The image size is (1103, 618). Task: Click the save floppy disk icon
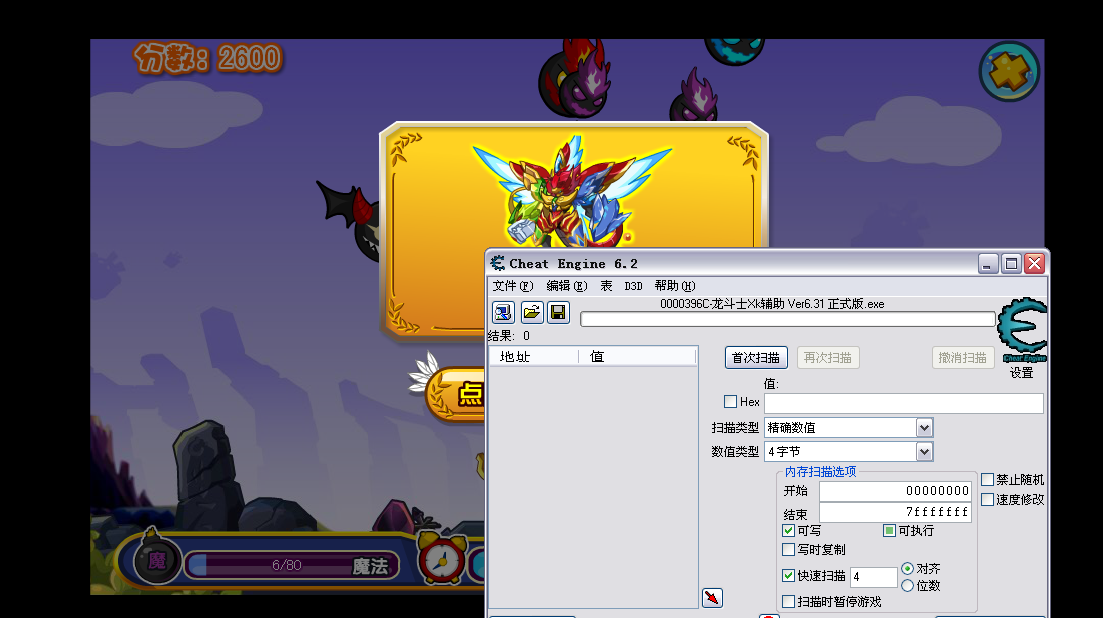(559, 312)
